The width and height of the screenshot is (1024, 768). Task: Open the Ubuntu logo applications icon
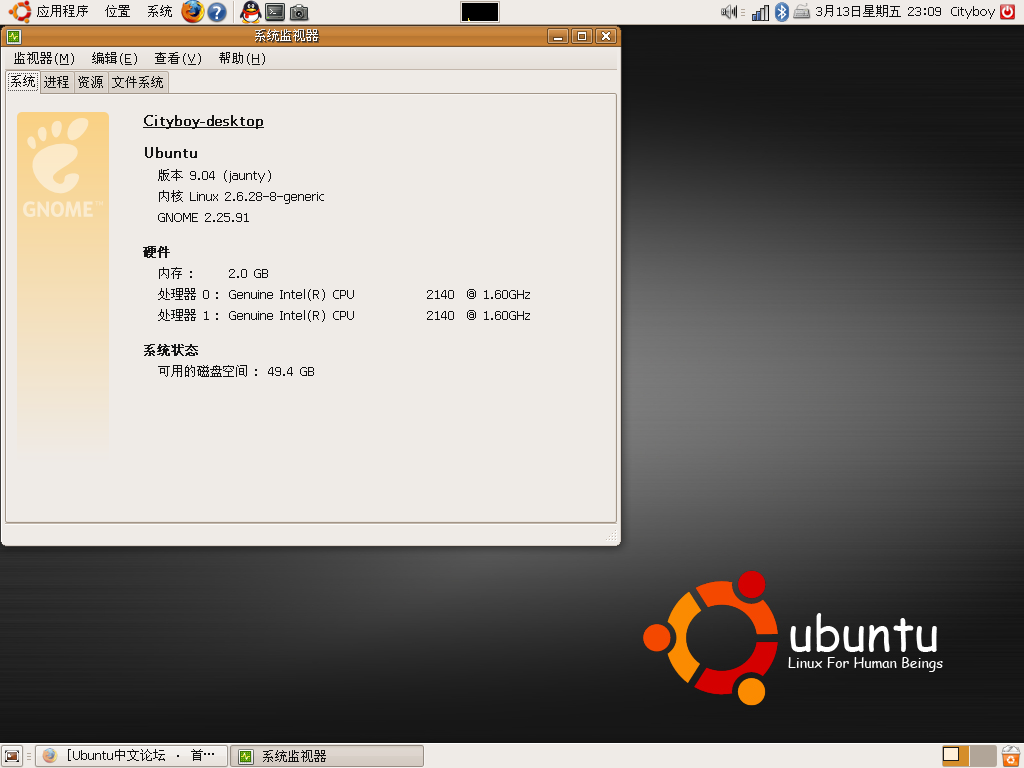[20, 11]
